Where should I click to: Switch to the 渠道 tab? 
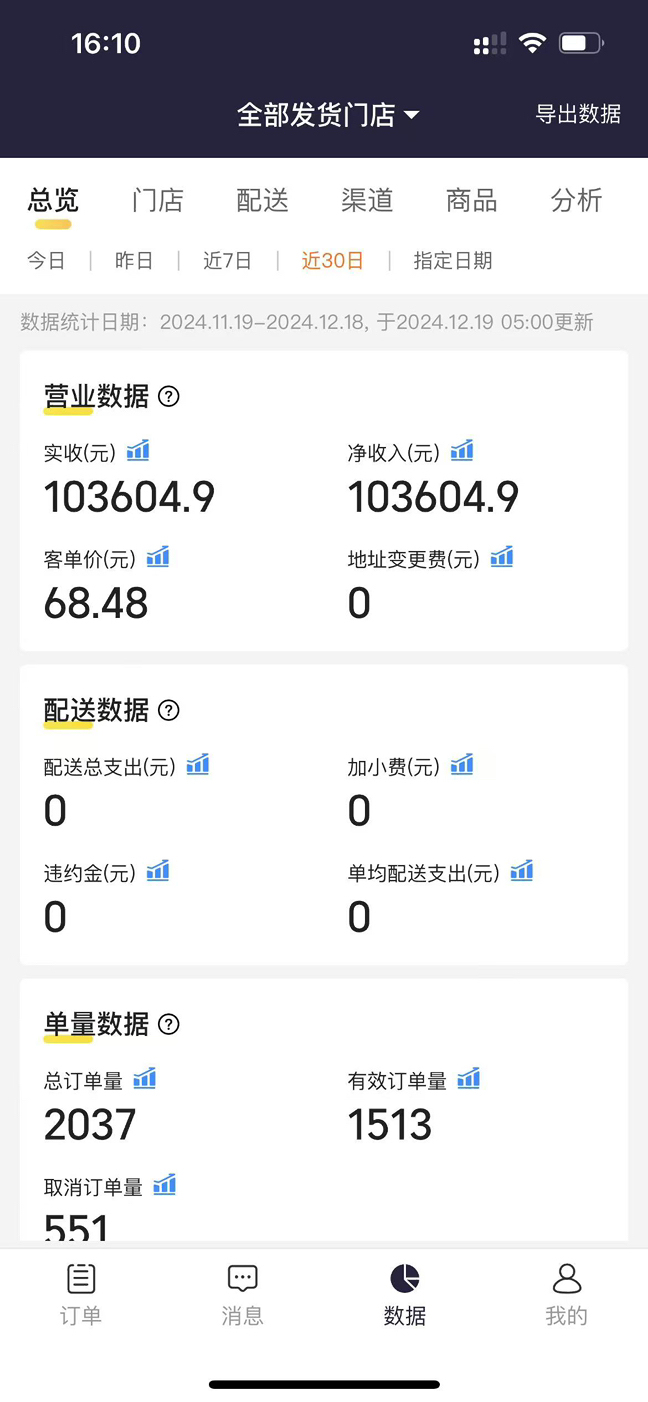367,200
